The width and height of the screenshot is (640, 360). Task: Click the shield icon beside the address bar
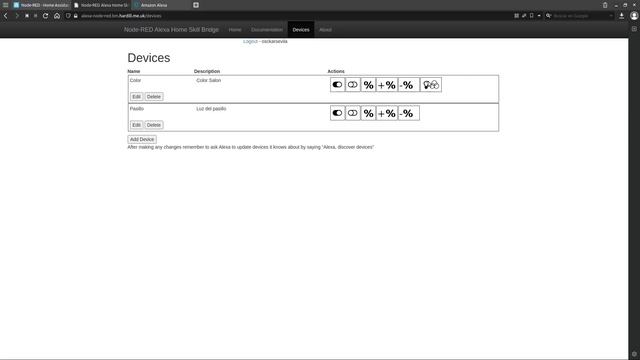(x=68, y=16)
